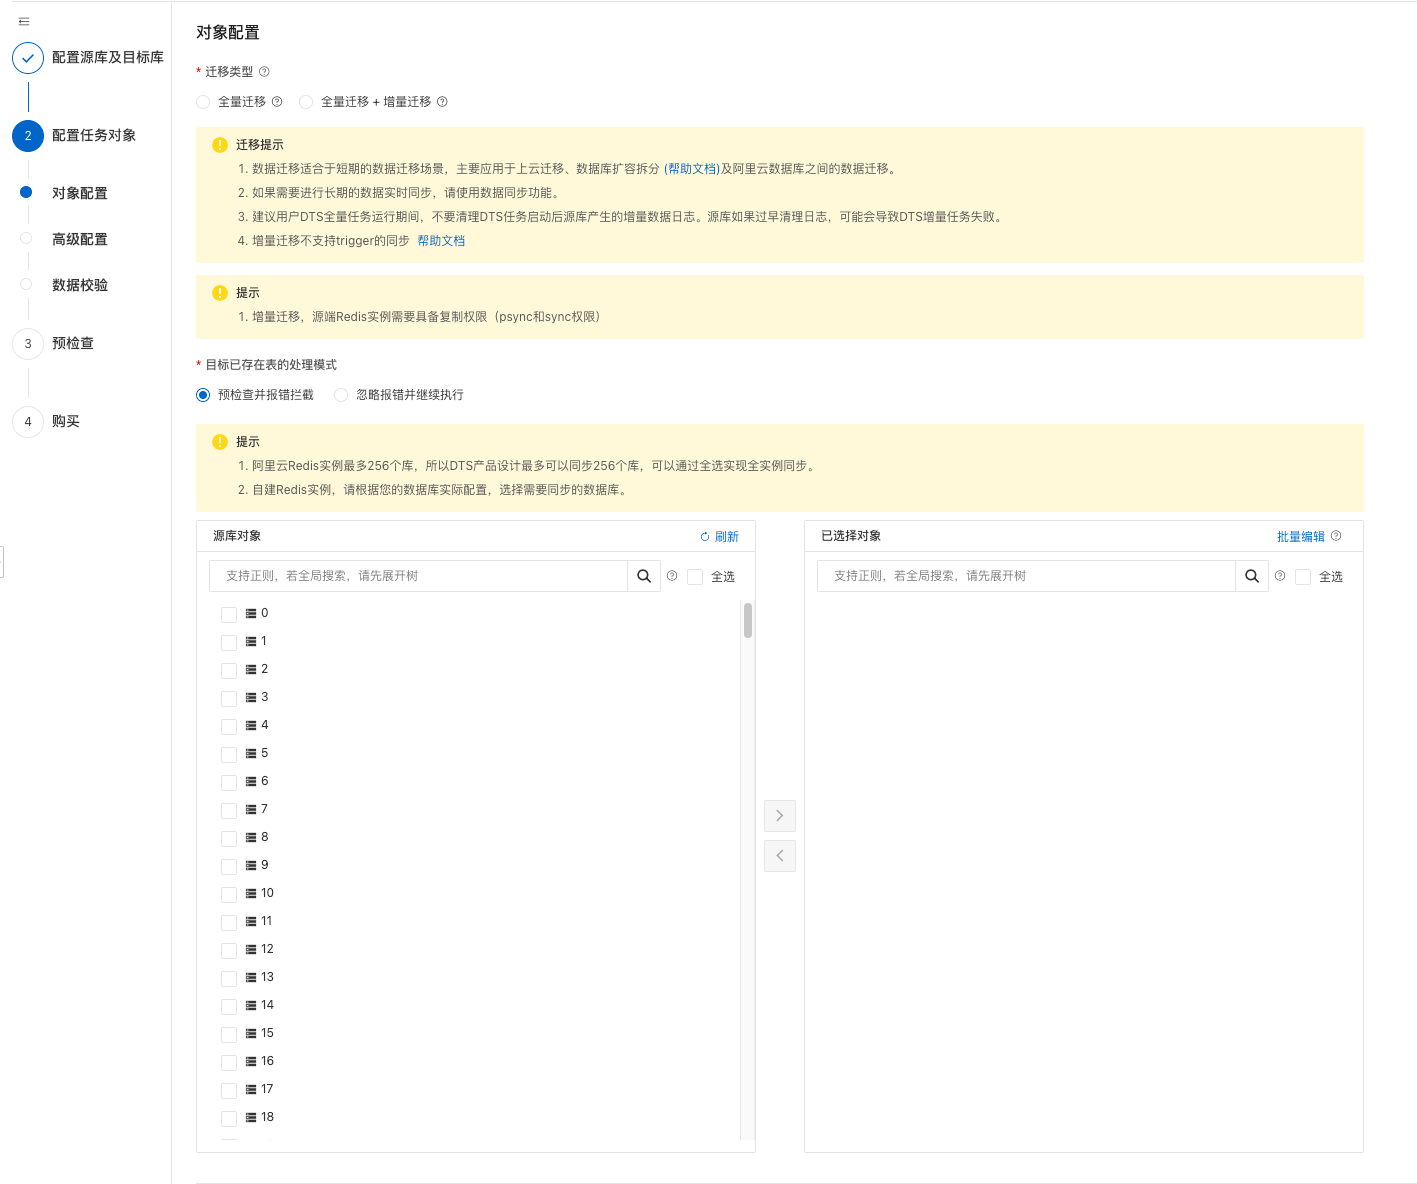Click warning icon of 迁移提示 notice
1417x1184 pixels.
pos(220,145)
